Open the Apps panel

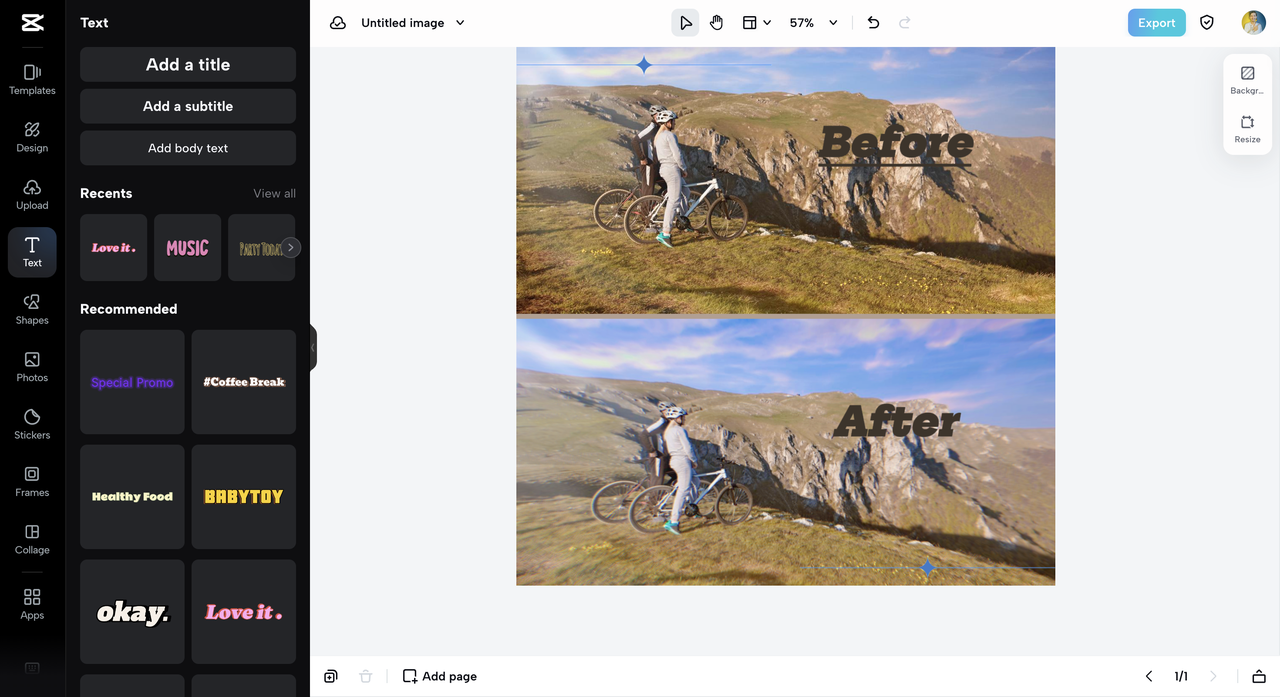32,604
